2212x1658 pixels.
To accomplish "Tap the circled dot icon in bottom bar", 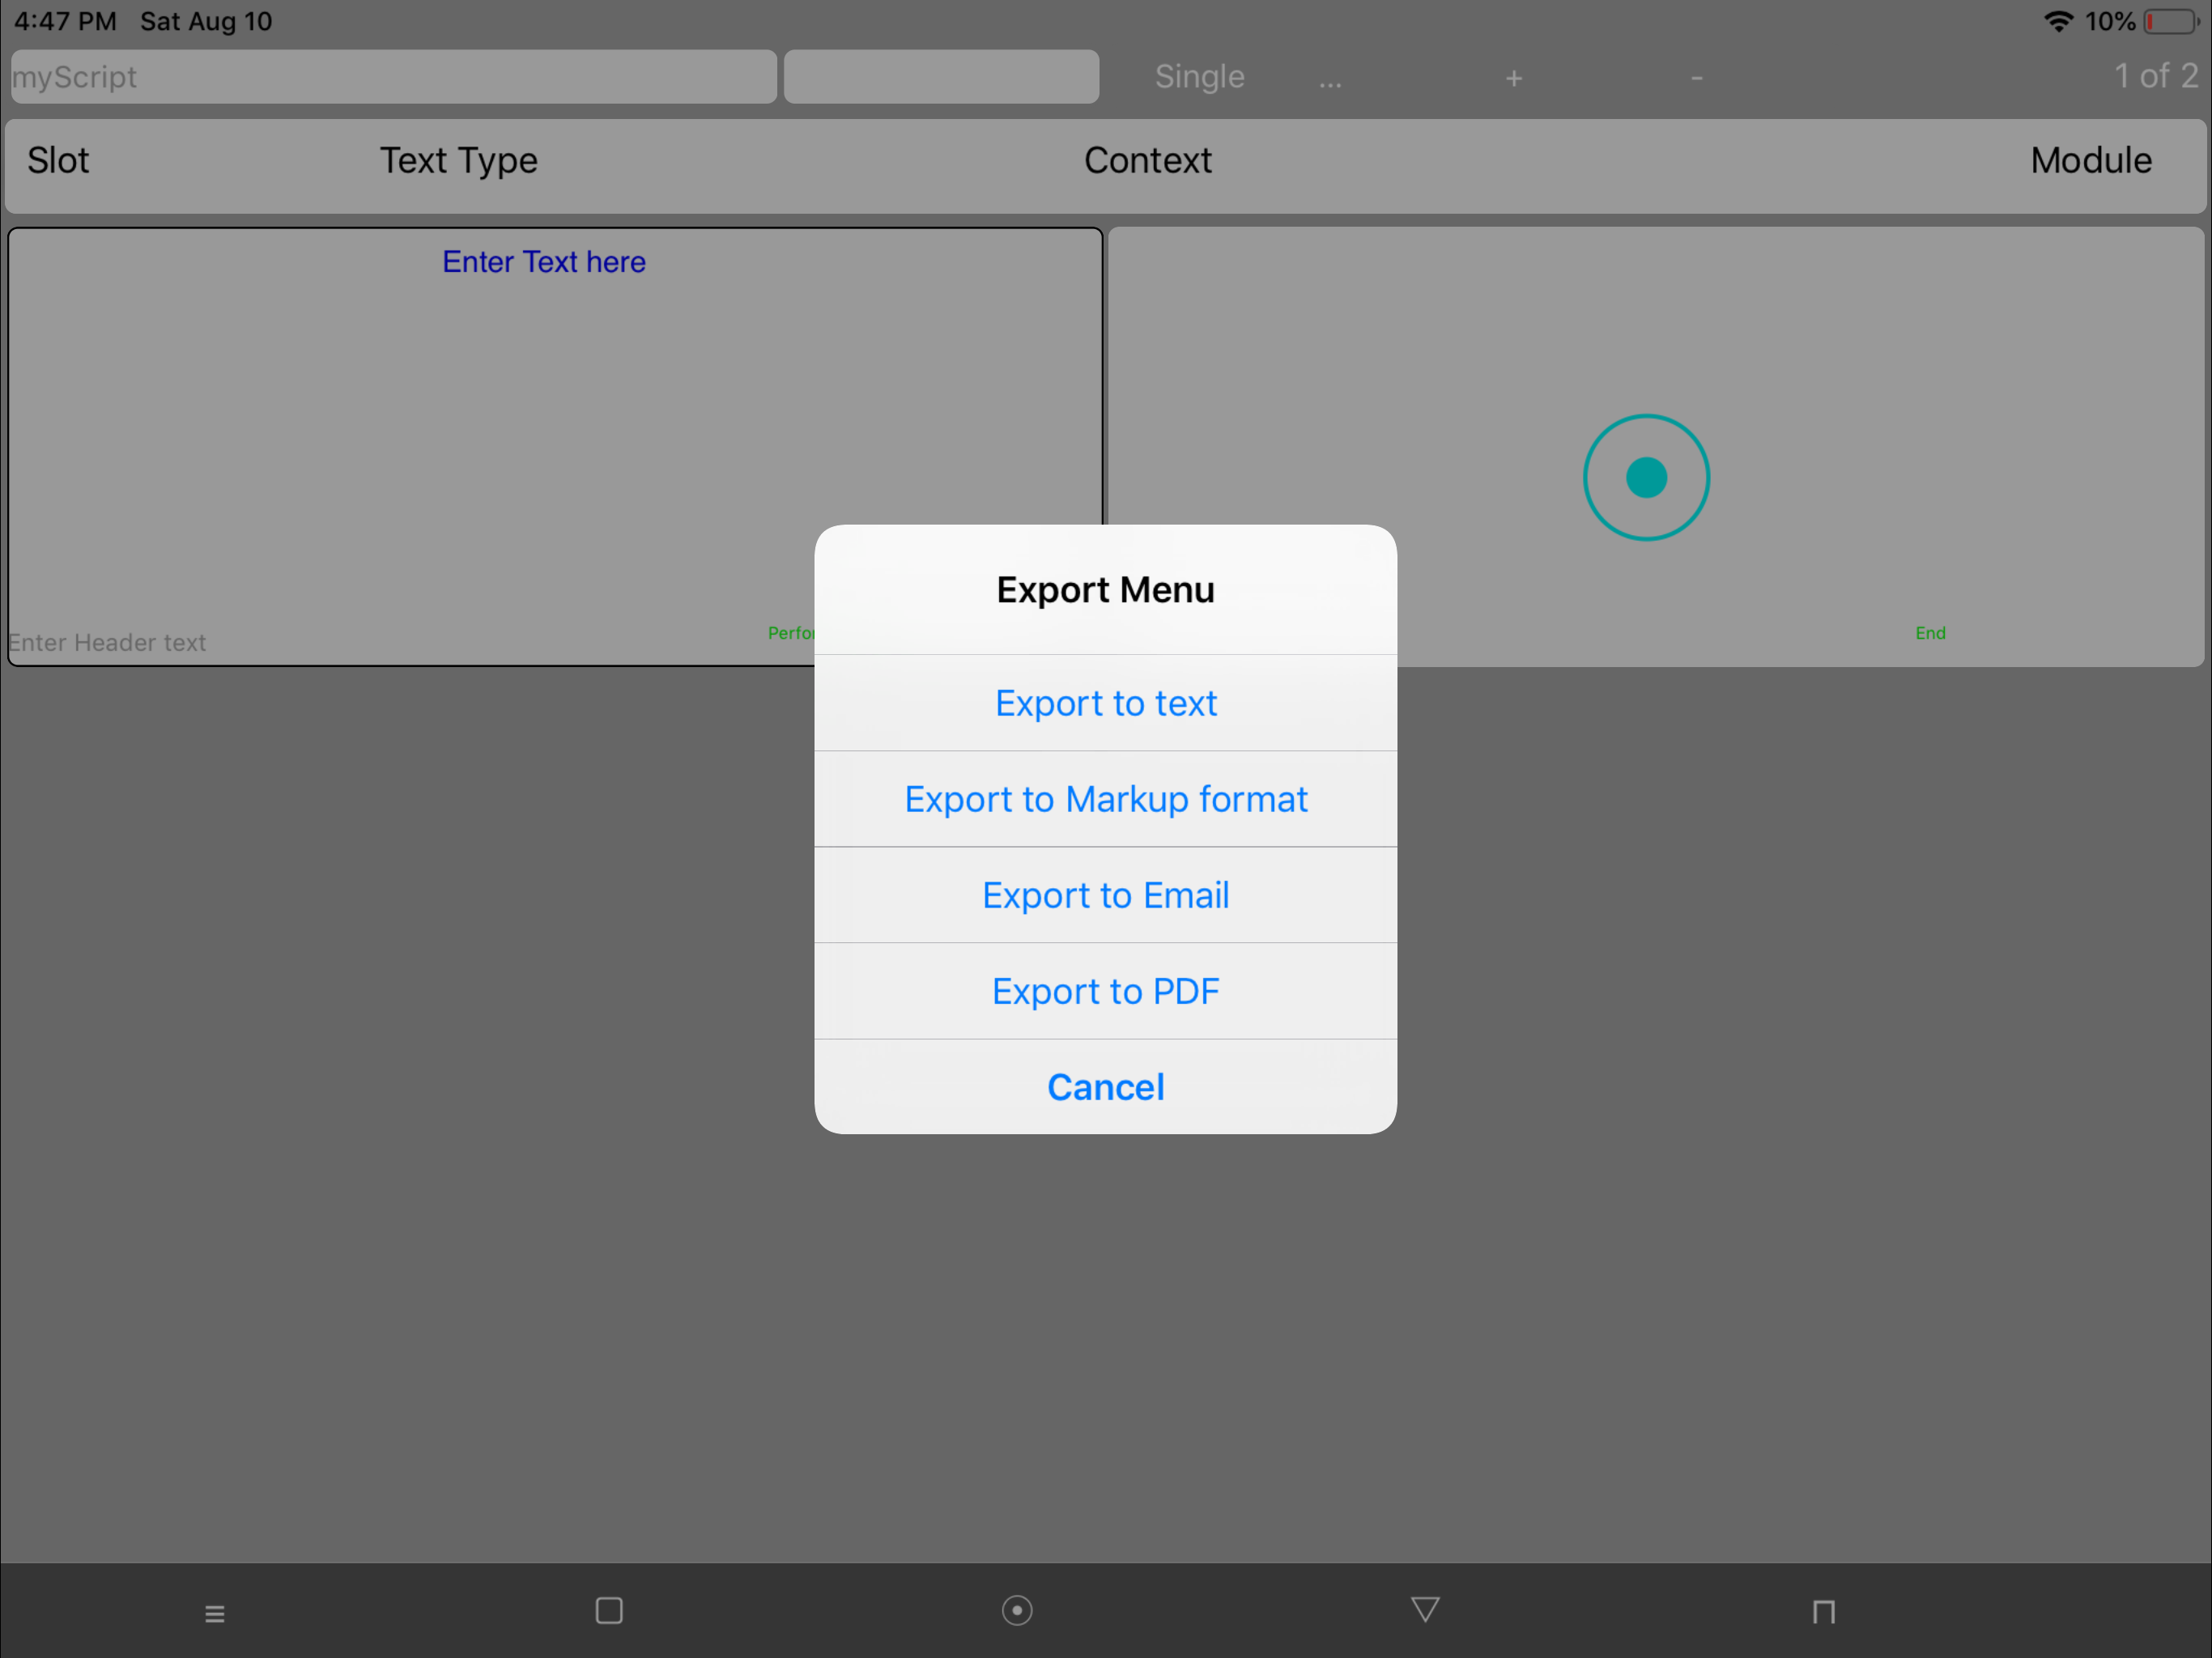I will [1017, 1610].
